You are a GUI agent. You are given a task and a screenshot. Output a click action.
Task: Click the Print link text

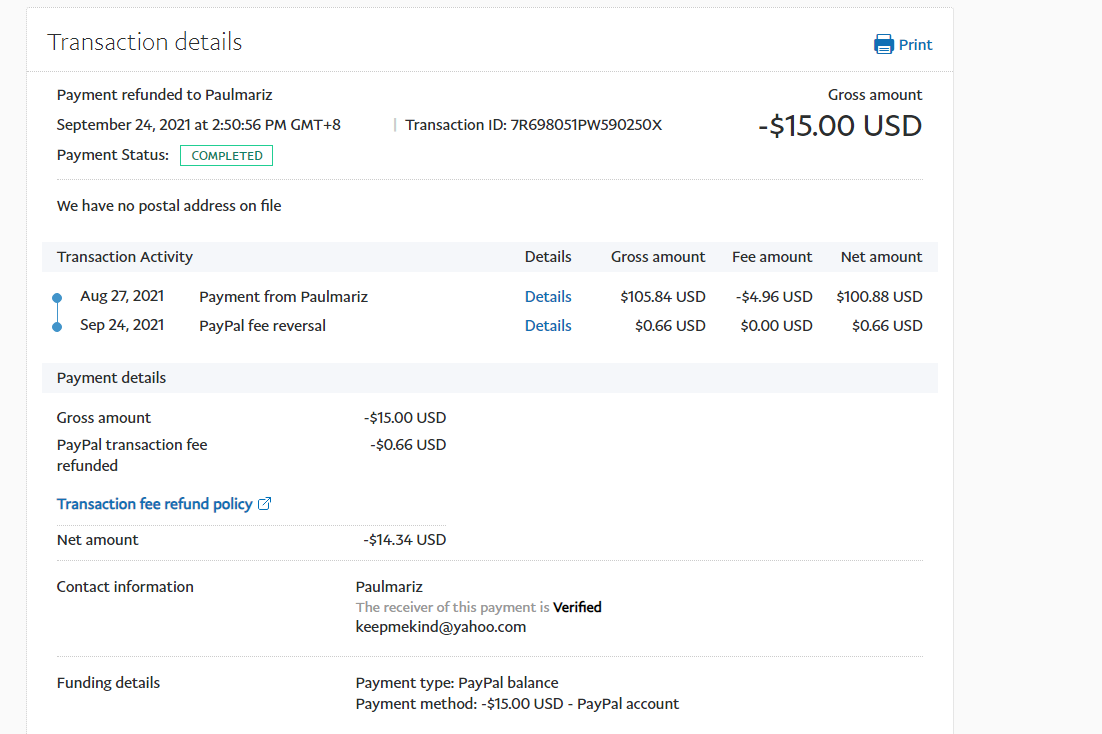(915, 45)
